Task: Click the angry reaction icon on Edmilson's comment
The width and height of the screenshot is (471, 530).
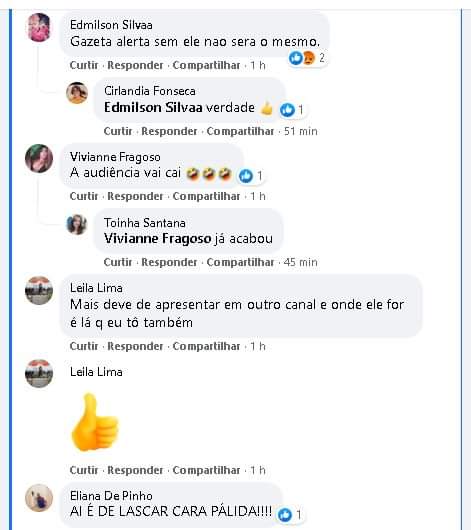Action: tap(308, 58)
